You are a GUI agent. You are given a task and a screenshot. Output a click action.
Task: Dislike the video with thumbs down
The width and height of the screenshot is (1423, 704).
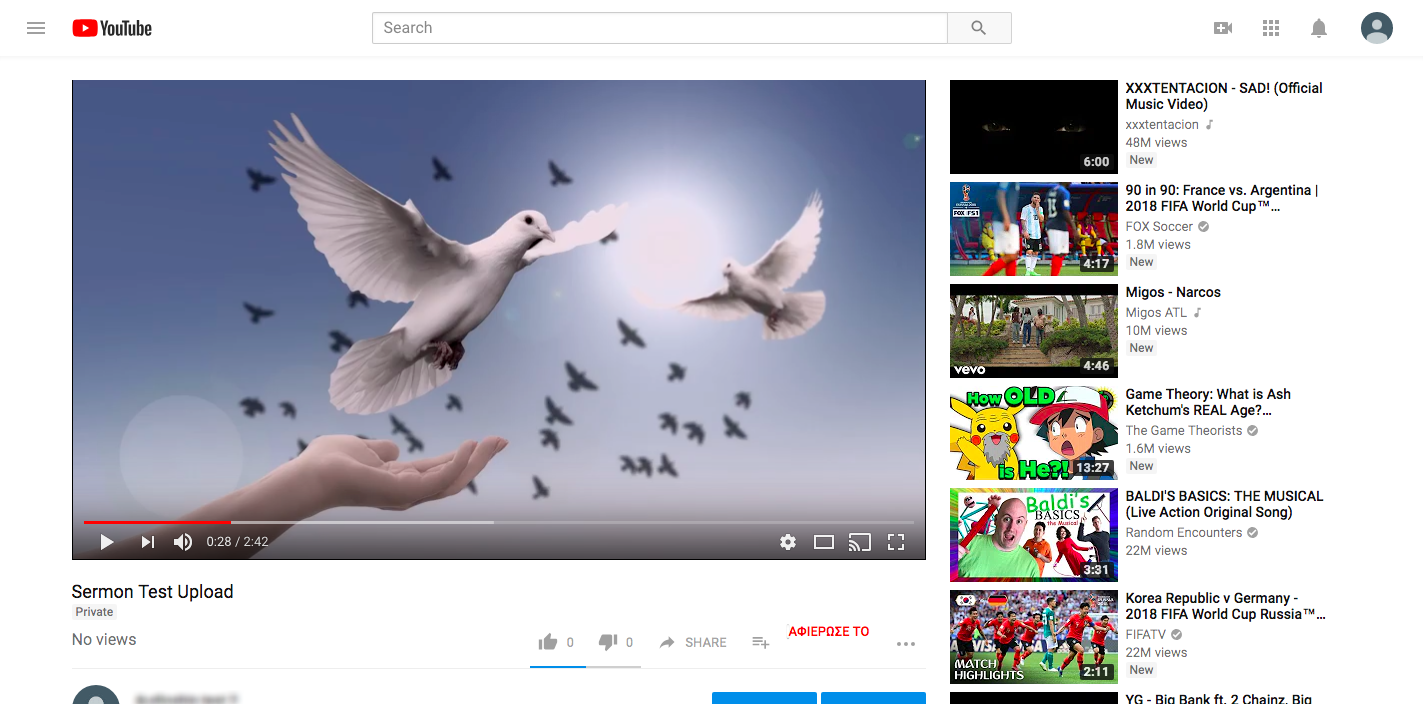tap(607, 642)
